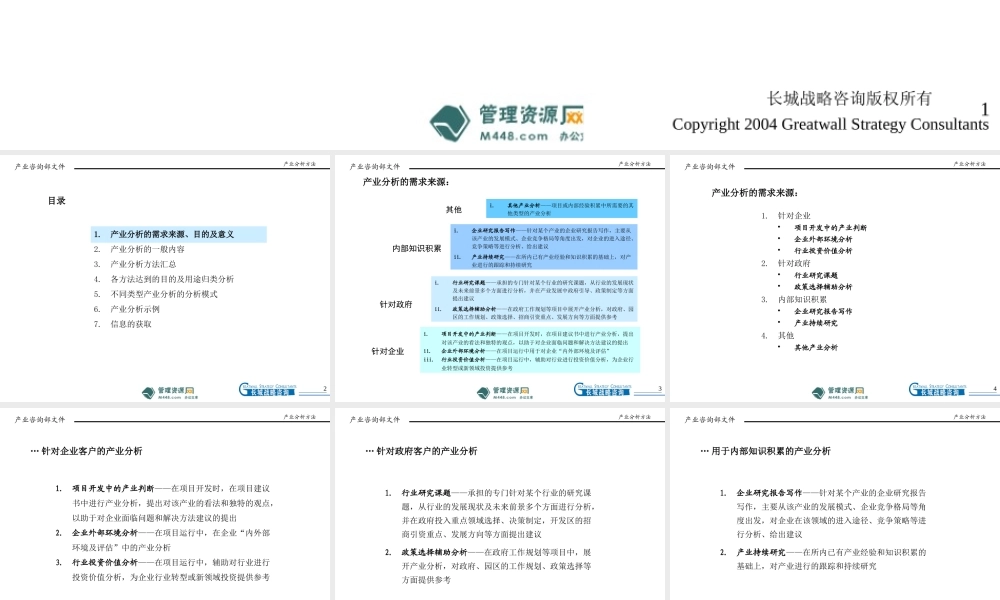The height and width of the screenshot is (600, 1000).
Task: Click the cyan box beside 针对企业
Action: (x=530, y=350)
